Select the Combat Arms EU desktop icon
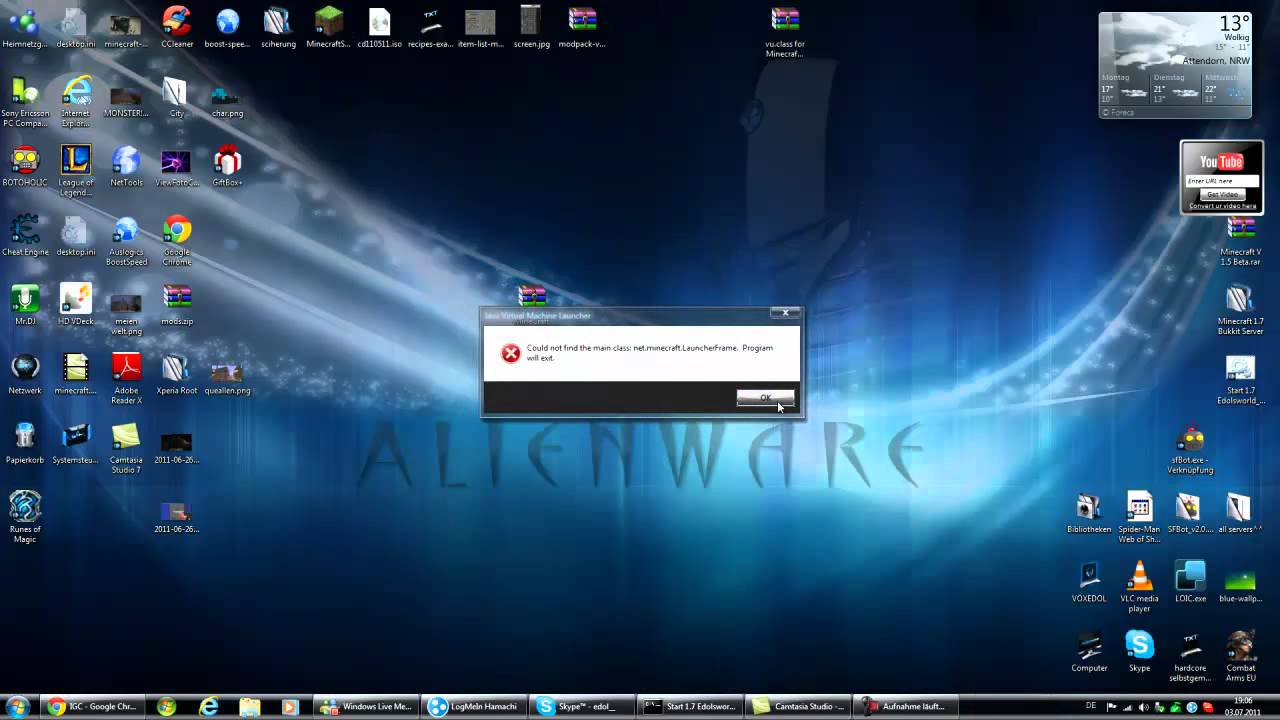 tap(1241, 656)
